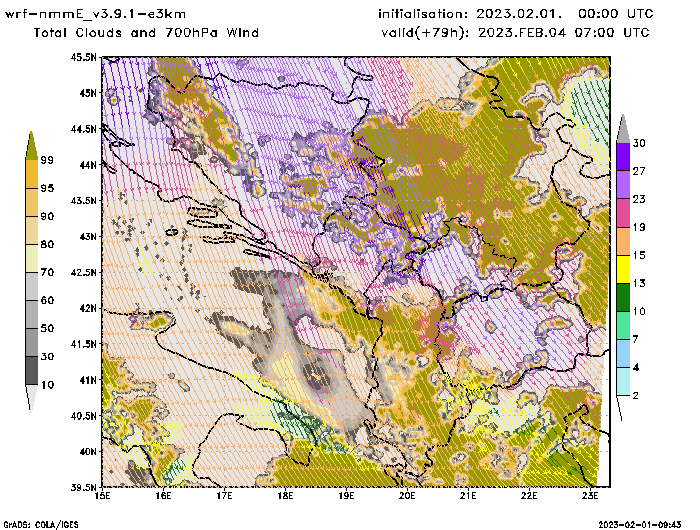
Task: Click the 45.5N latitude label
Action: click(x=83, y=57)
